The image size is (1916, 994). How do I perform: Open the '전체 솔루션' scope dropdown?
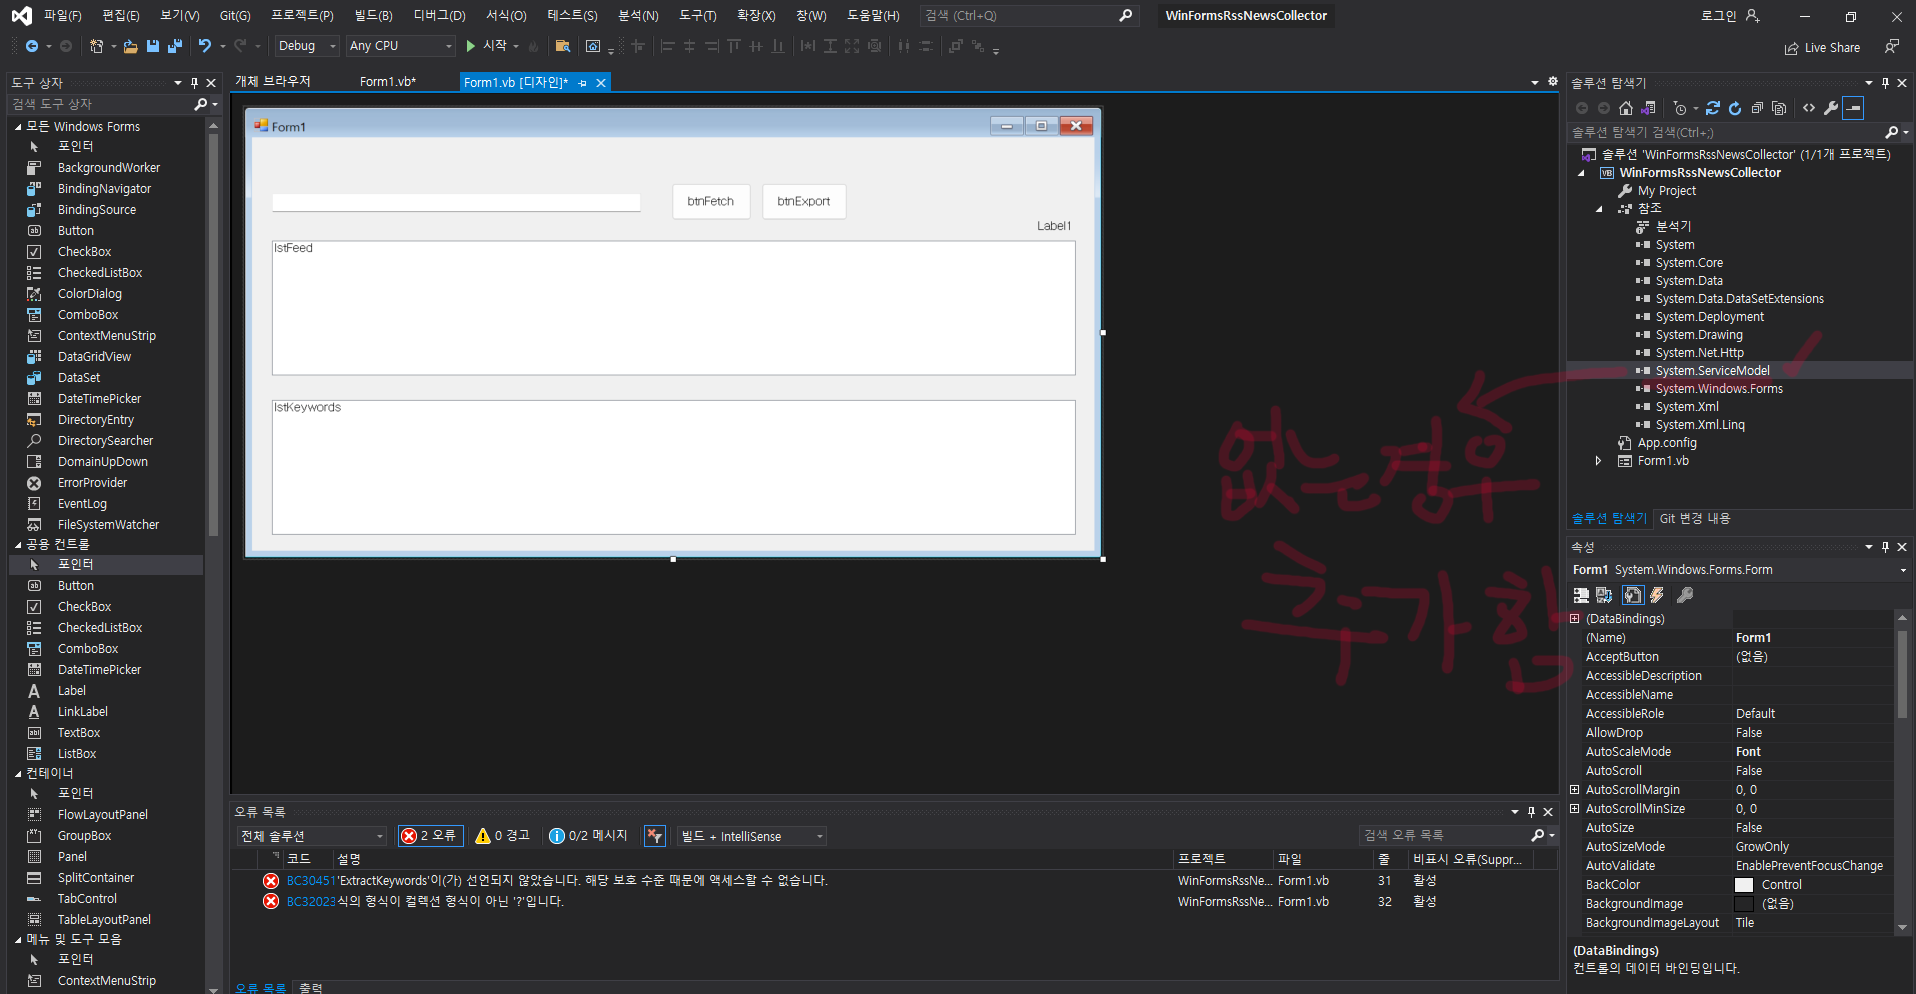312,836
